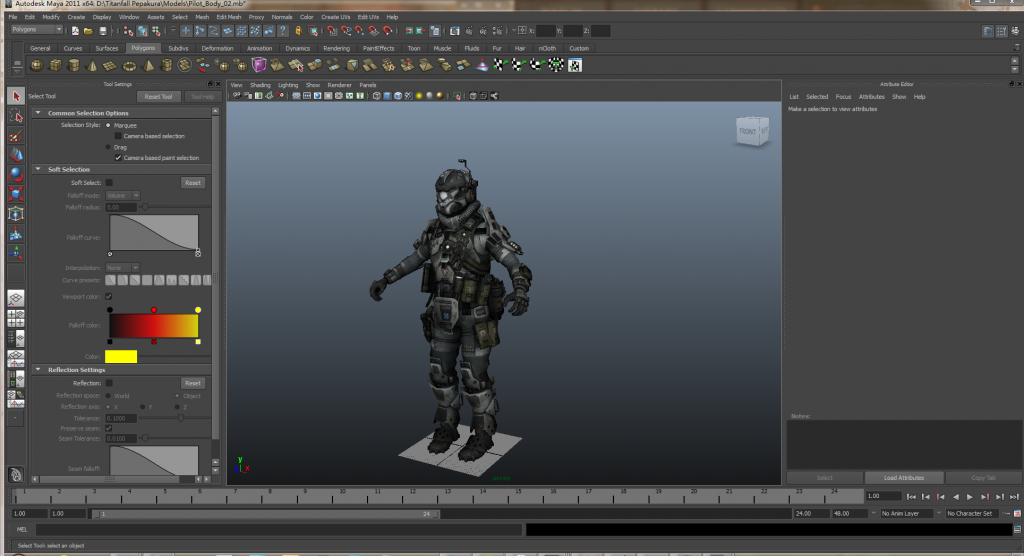Enable the Soft Select checkbox
This screenshot has height=556, width=1024.
click(109, 182)
